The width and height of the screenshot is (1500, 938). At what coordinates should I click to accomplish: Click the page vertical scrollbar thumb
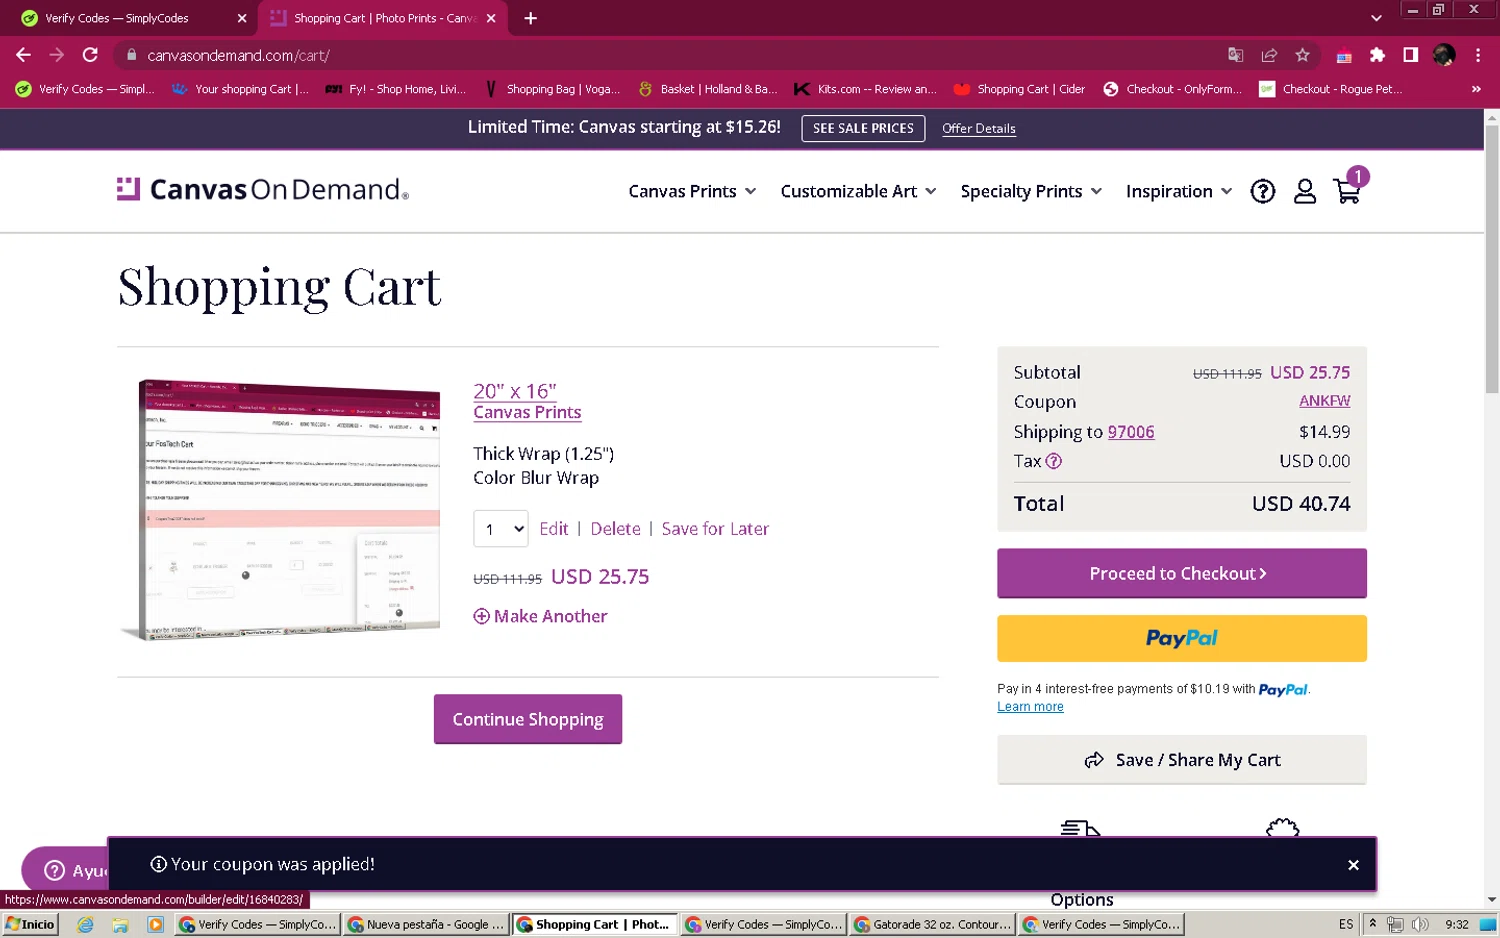pos(1491,260)
